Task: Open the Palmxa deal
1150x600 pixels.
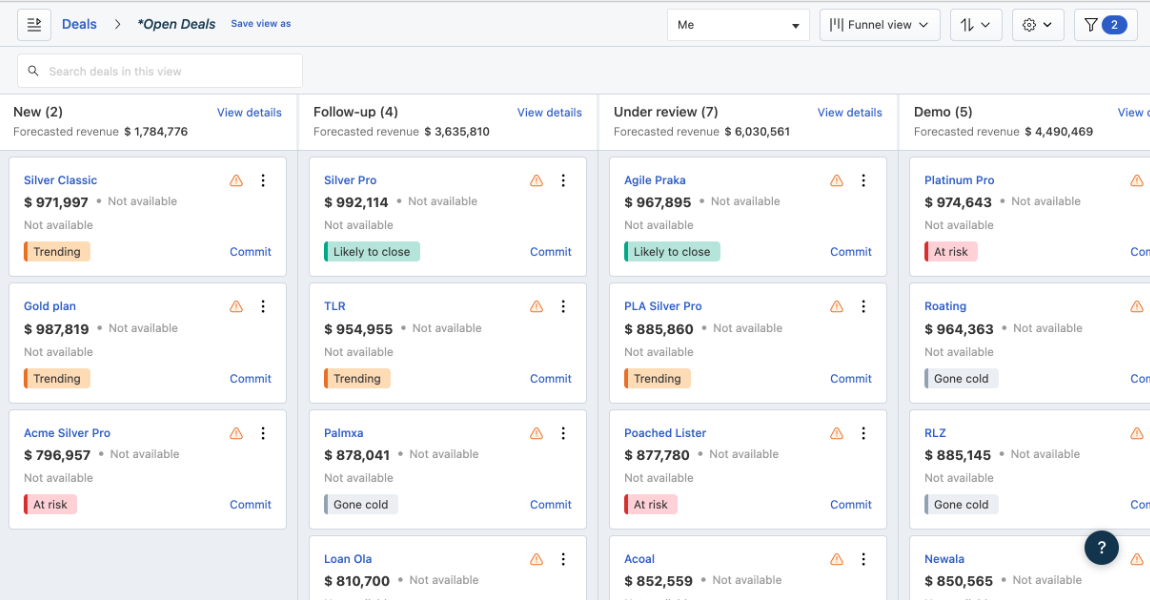Action: tap(343, 433)
